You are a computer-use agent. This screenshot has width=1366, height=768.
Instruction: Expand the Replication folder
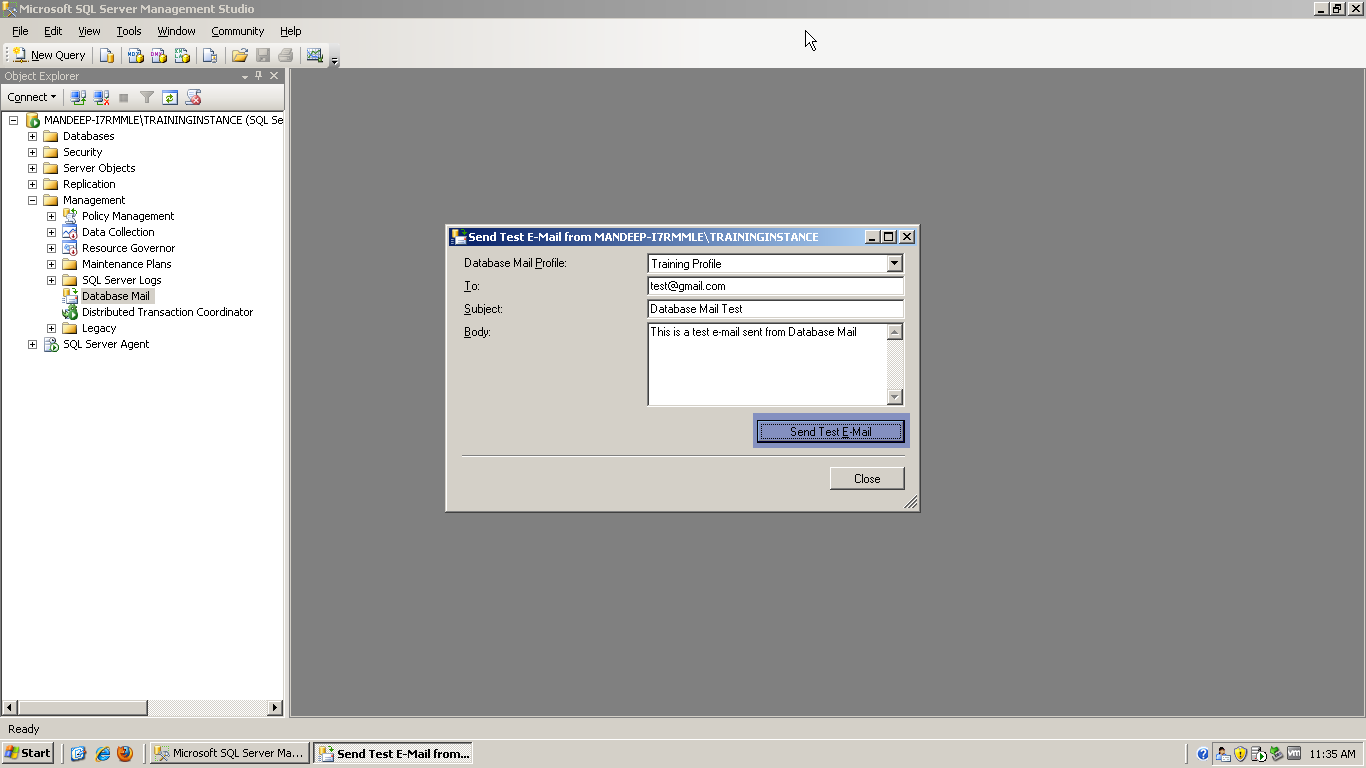point(32,184)
